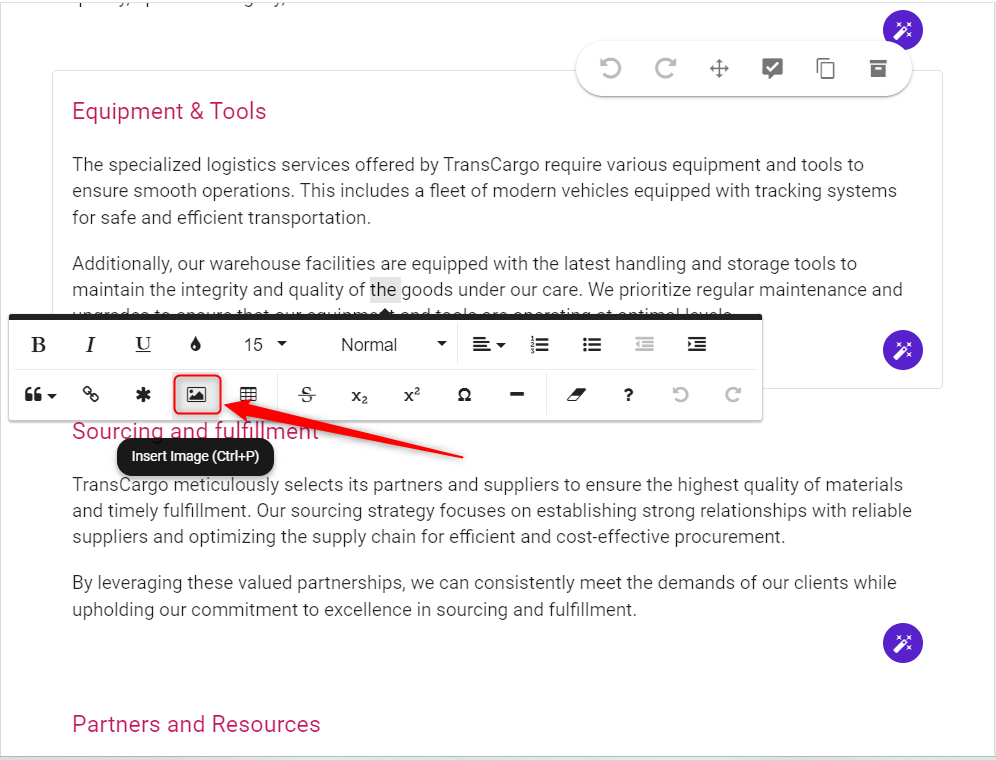Click paragraph starting 'By leveraging these valued'

(x=484, y=596)
